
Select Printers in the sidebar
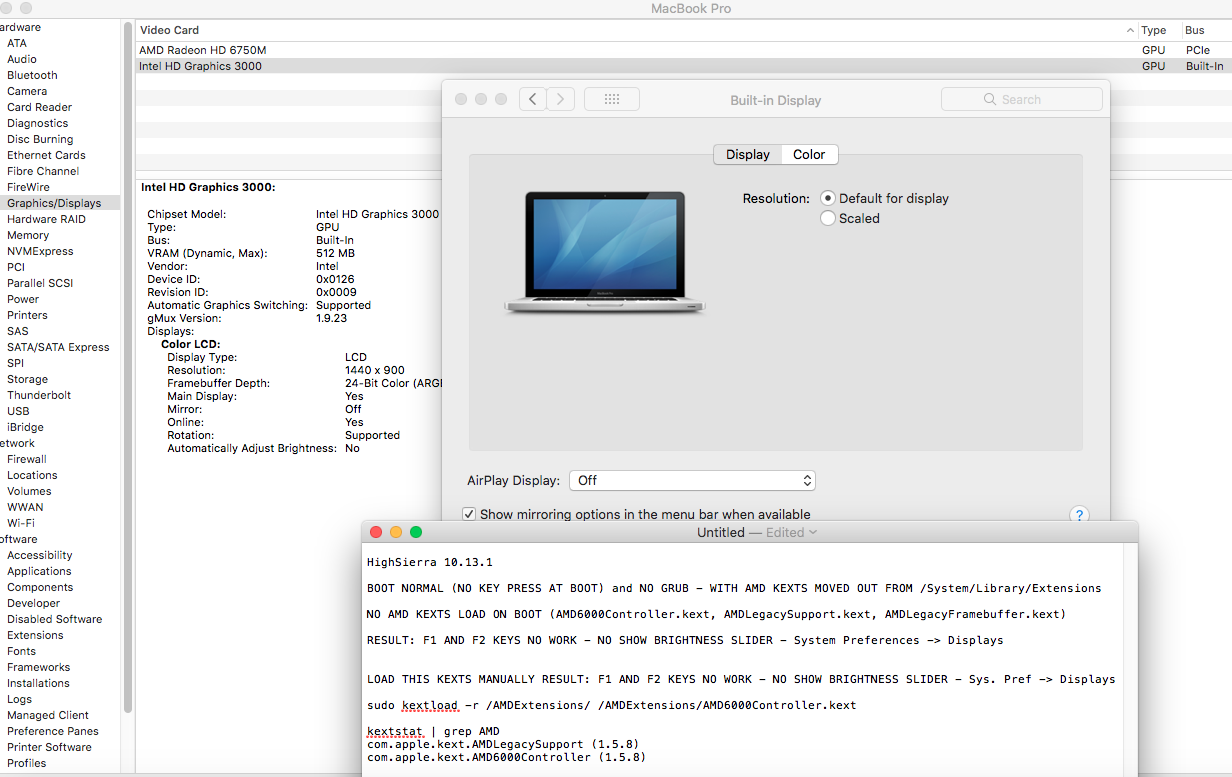tap(27, 315)
